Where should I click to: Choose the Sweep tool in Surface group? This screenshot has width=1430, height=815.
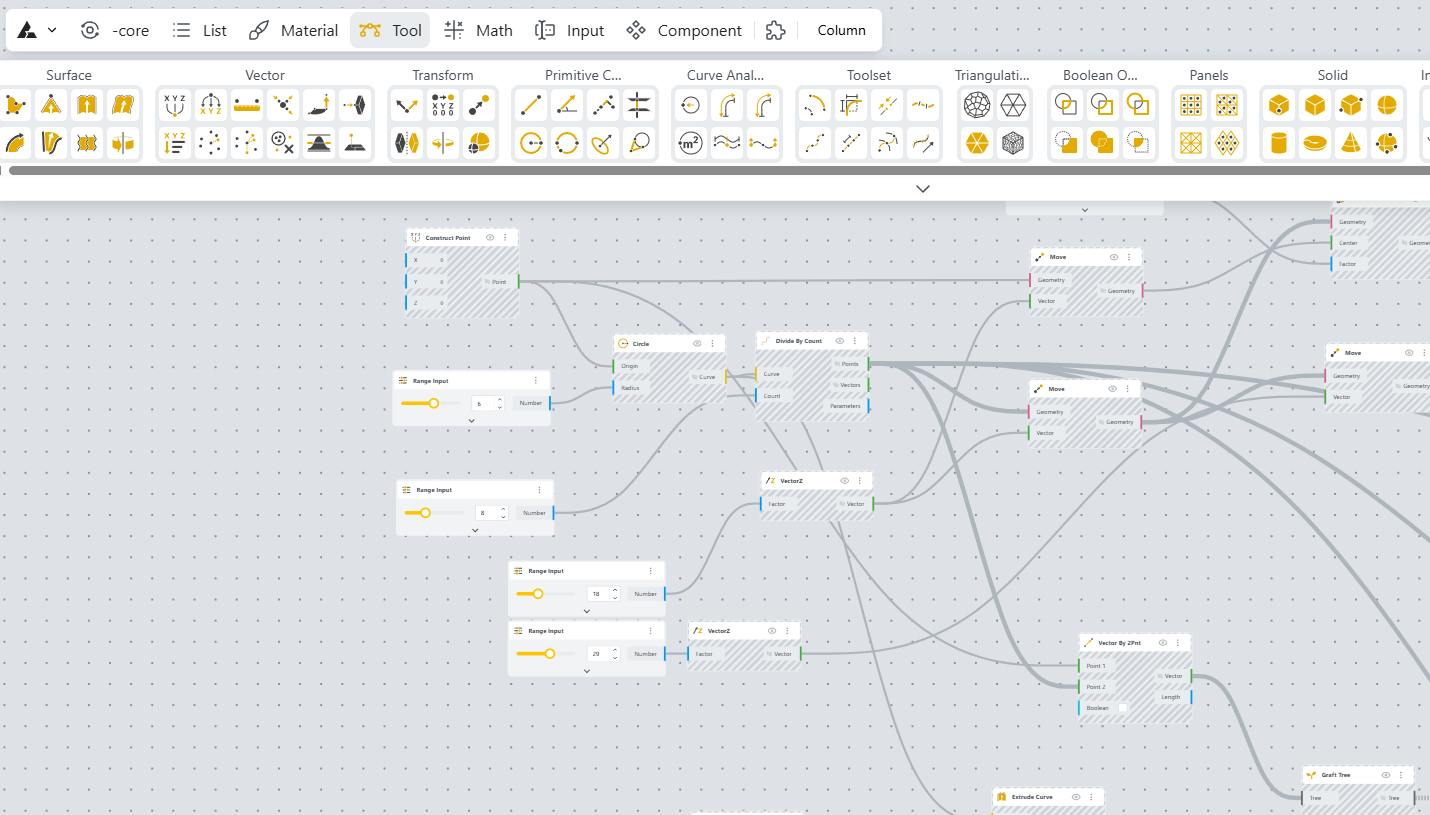[x=15, y=143]
